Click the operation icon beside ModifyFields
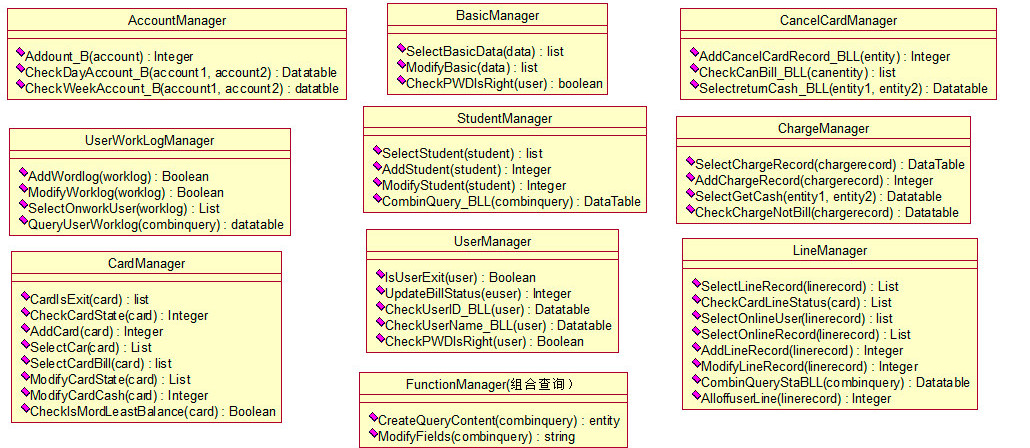Viewport: 1030px width, 448px height. coord(373,434)
